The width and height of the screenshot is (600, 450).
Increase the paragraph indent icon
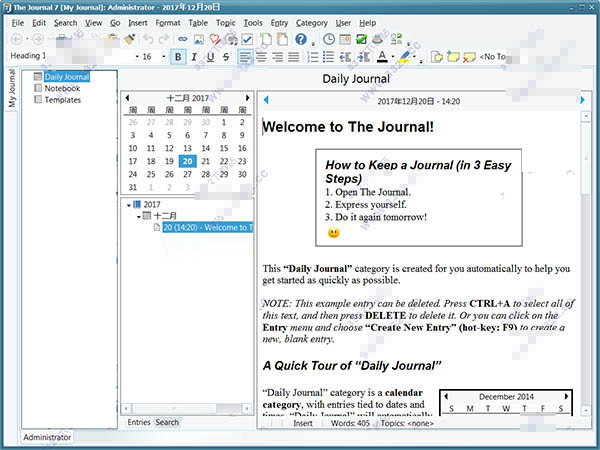point(363,57)
